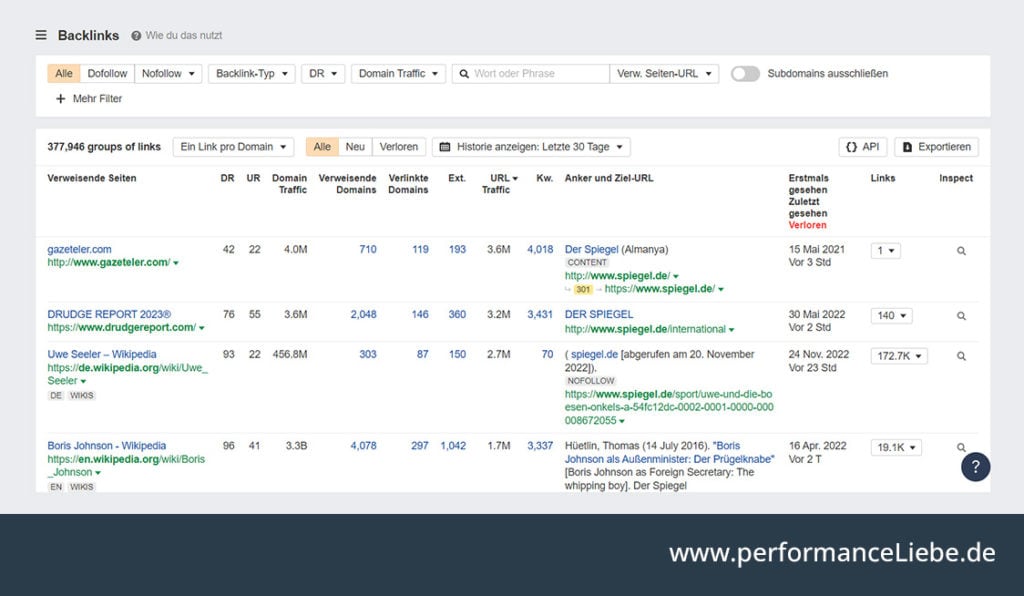Switch to the 'Neu' backlinks tab
The width and height of the screenshot is (1024, 596).
click(x=355, y=147)
